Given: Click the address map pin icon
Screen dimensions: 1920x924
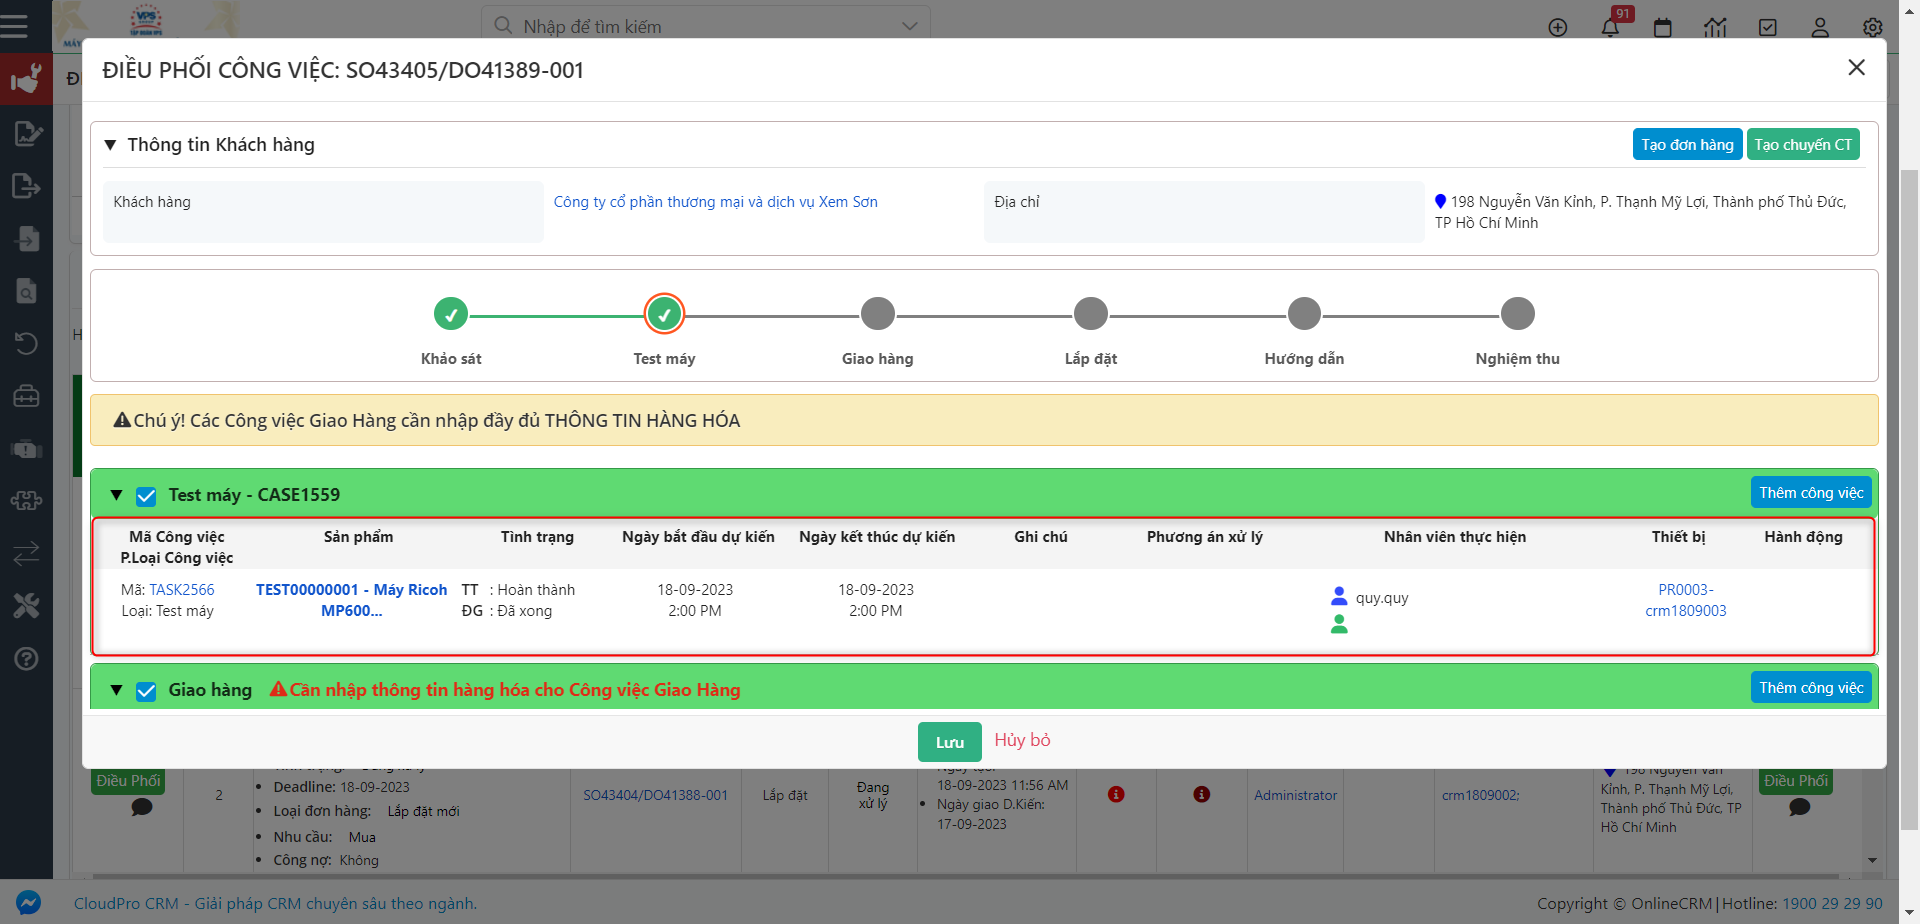Looking at the screenshot, I should point(1440,201).
